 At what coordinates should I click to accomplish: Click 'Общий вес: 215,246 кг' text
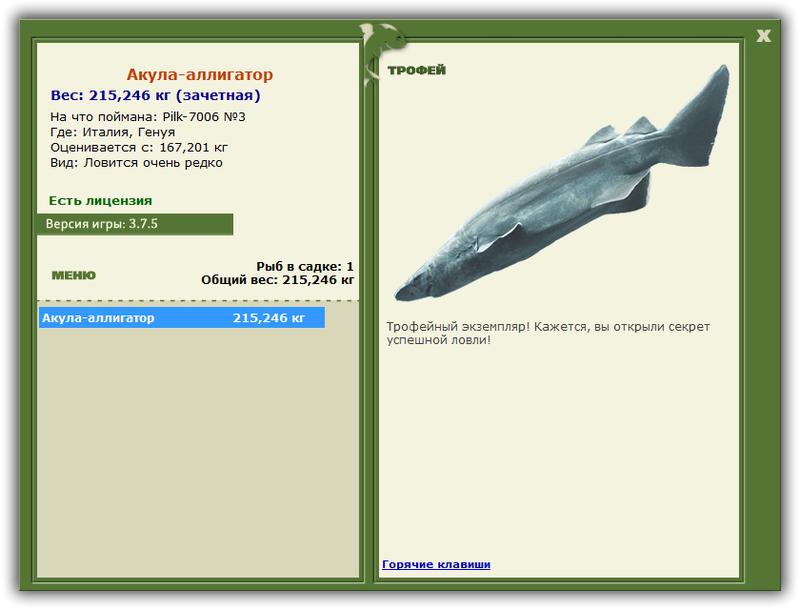[x=278, y=280]
